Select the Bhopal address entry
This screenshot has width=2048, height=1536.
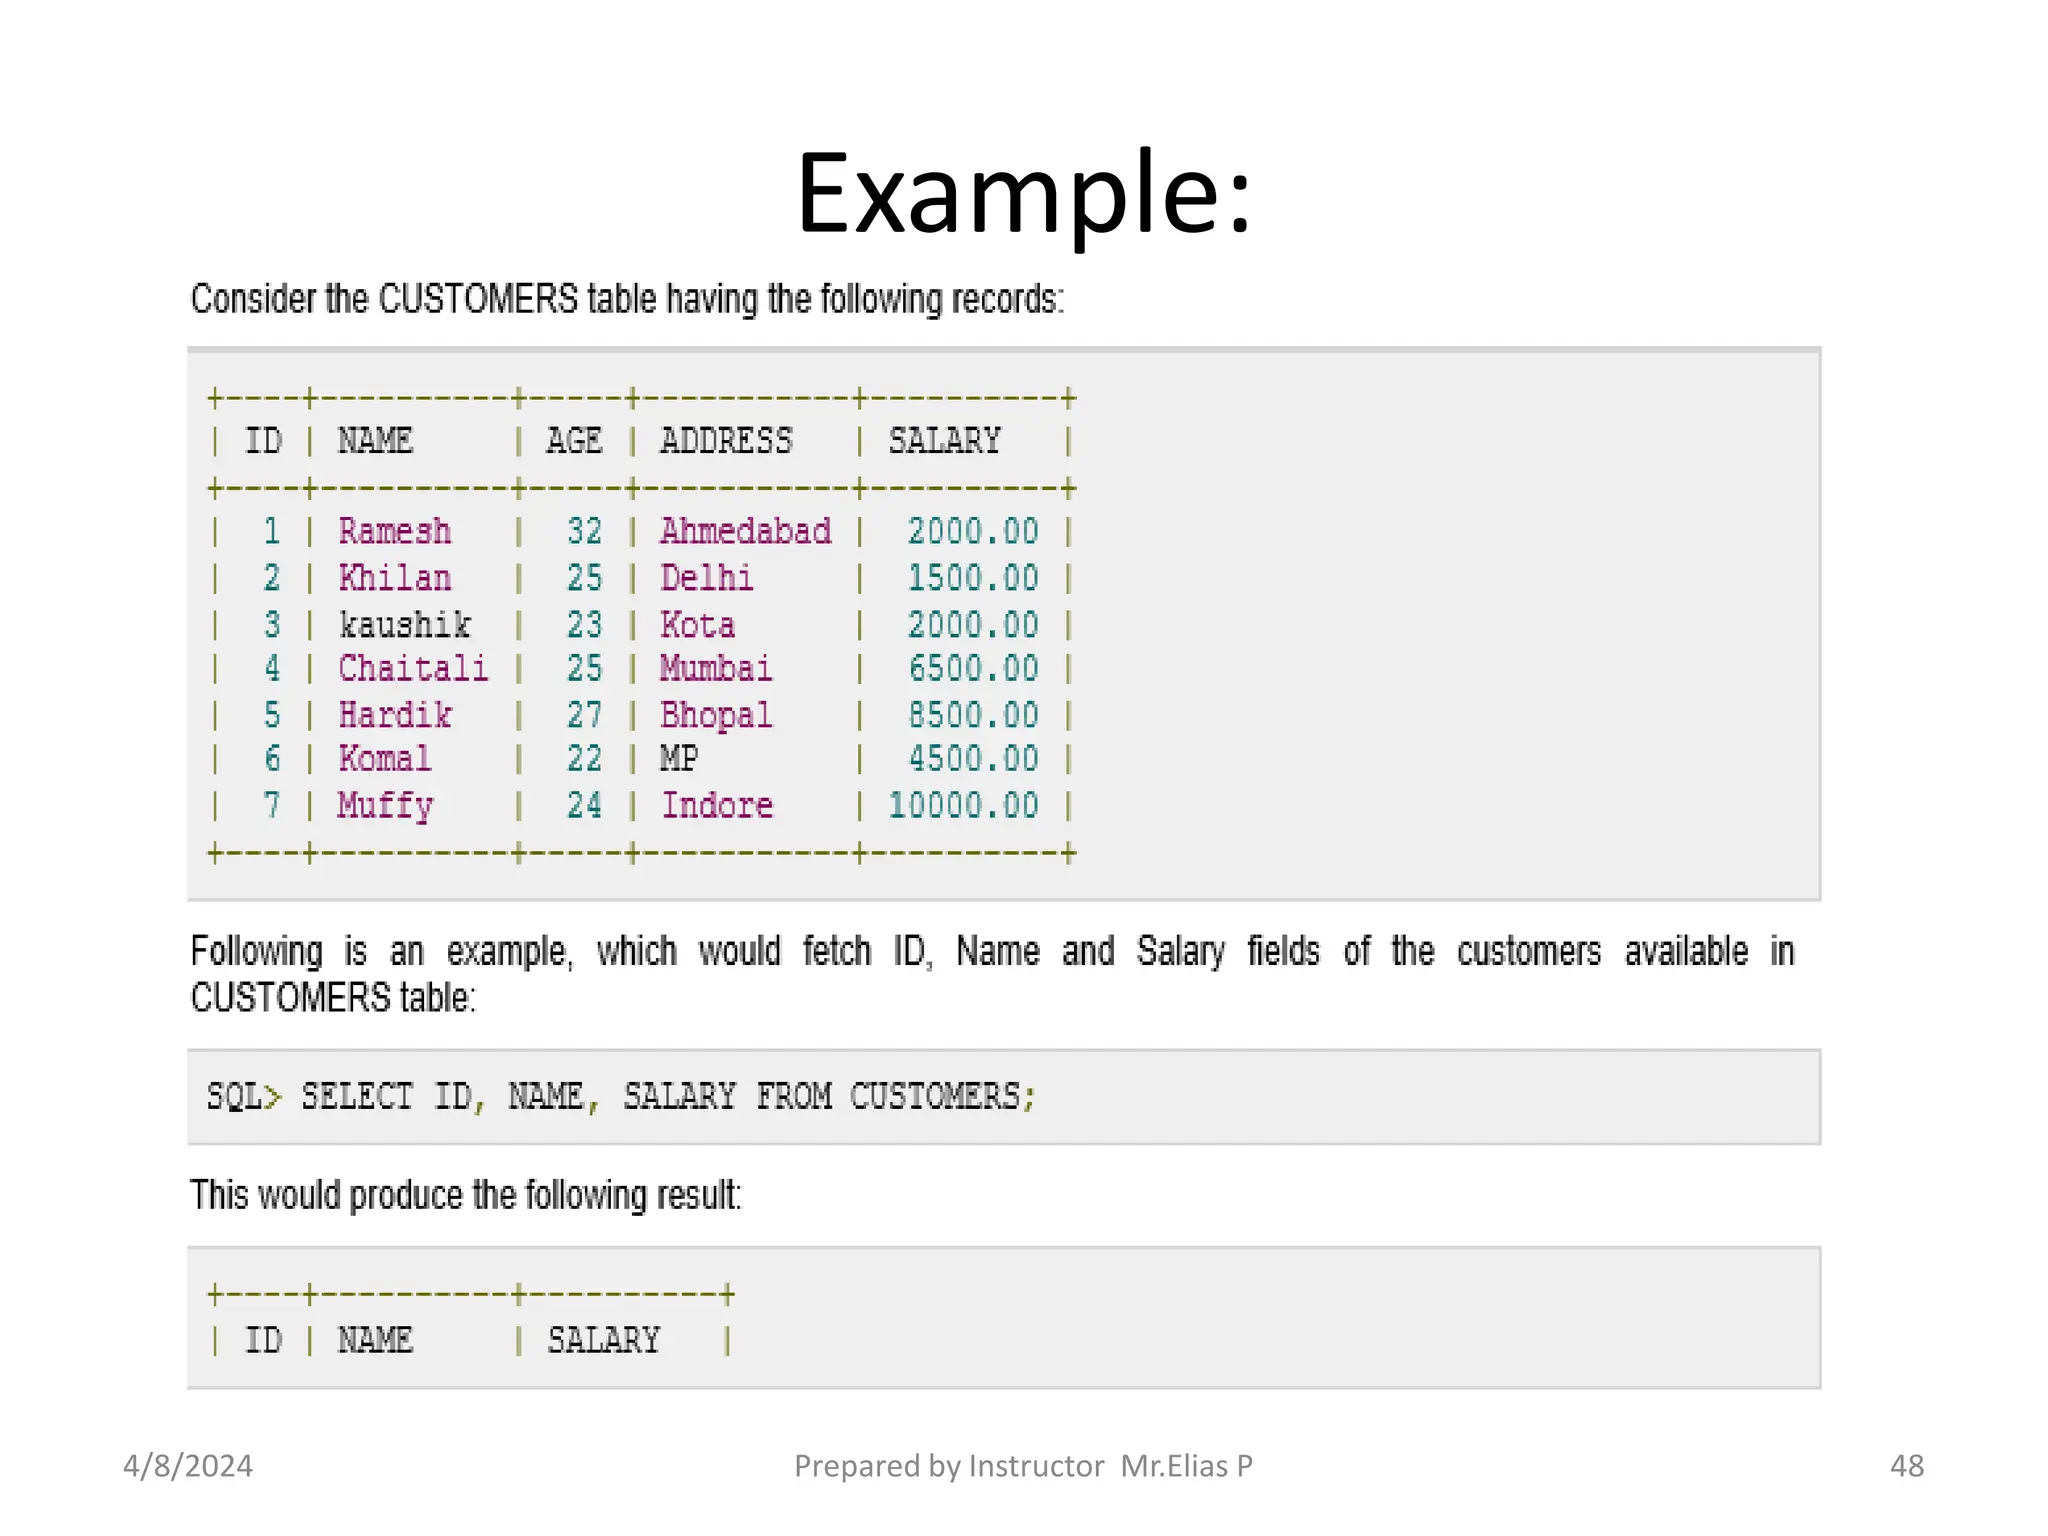point(716,715)
